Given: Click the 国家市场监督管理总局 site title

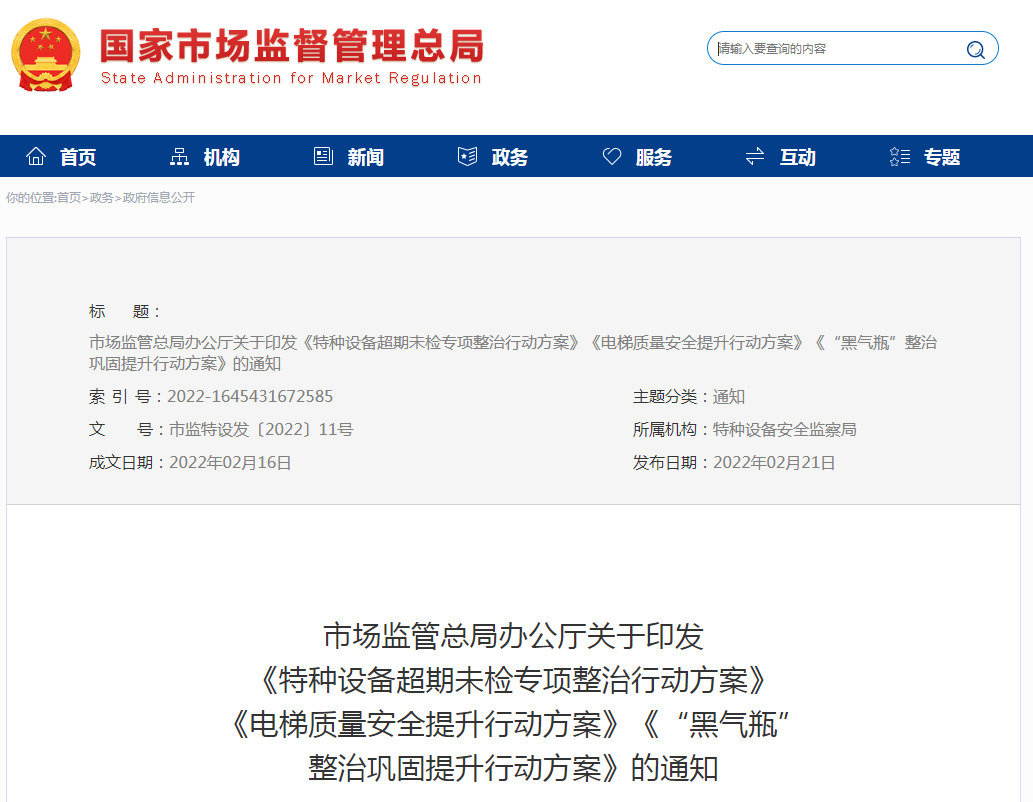Looking at the screenshot, I should tap(292, 46).
